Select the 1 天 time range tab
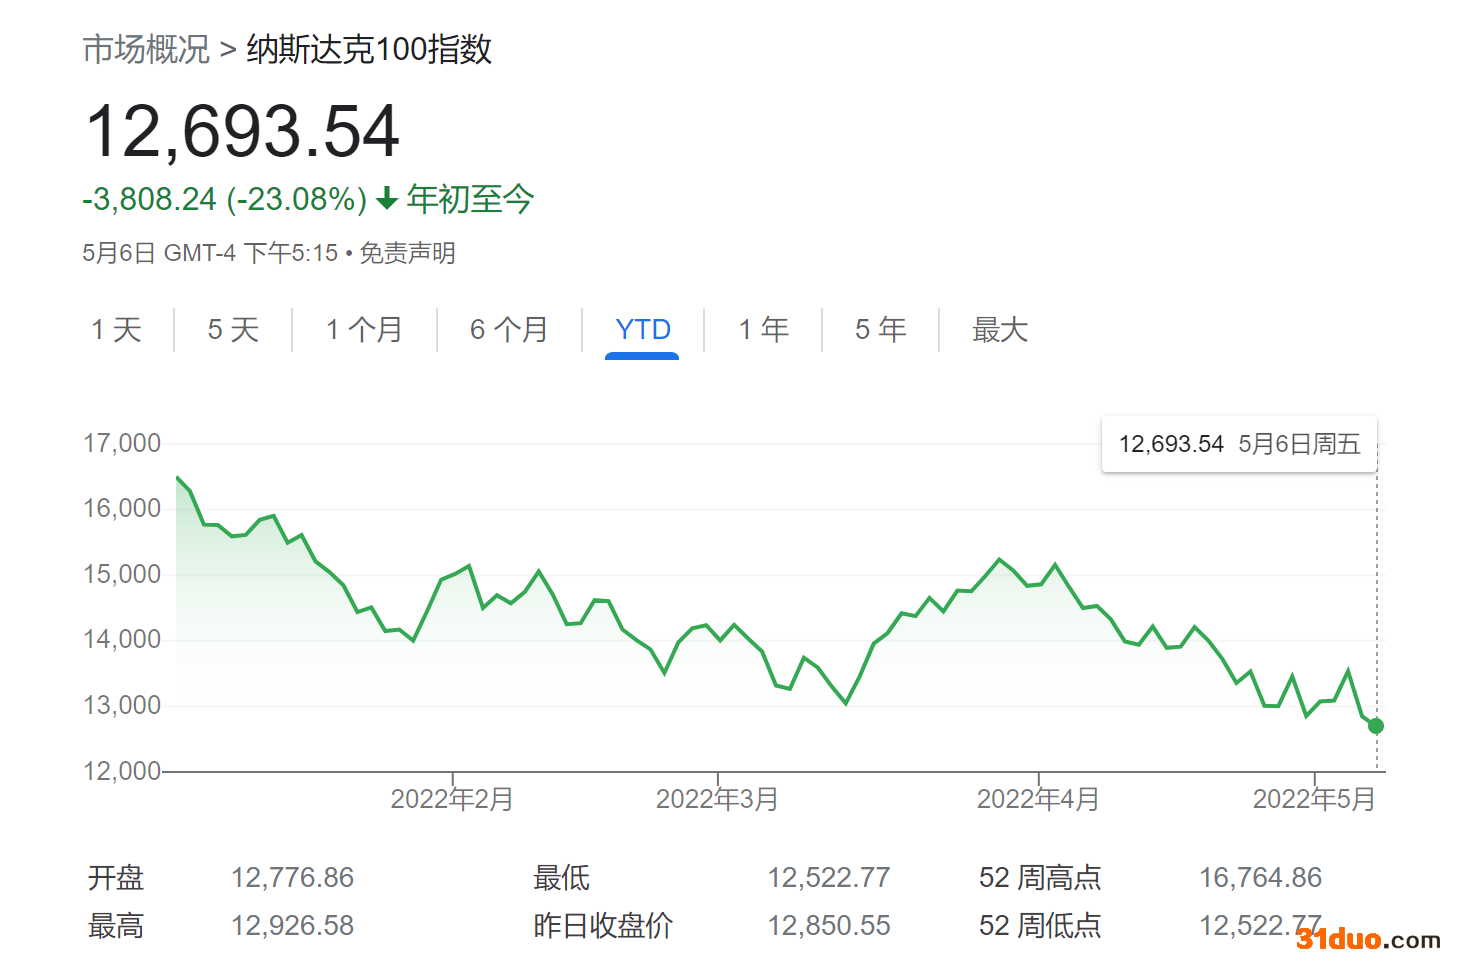The height and width of the screenshot is (961, 1459). pos(116,329)
